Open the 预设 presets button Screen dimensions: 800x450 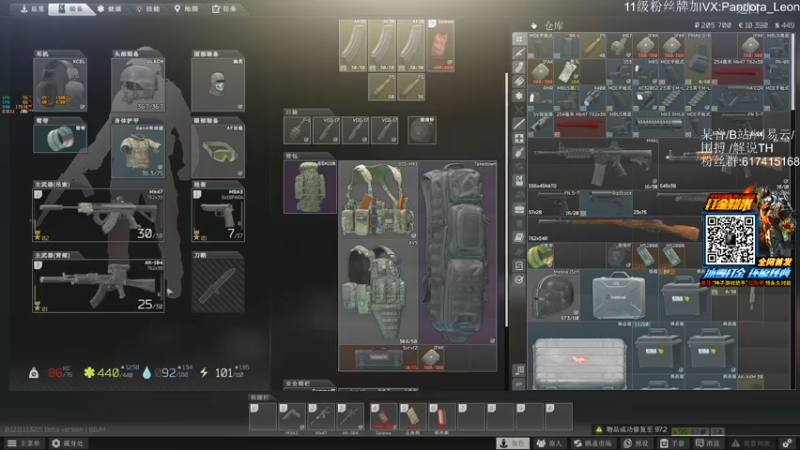(x=636, y=443)
